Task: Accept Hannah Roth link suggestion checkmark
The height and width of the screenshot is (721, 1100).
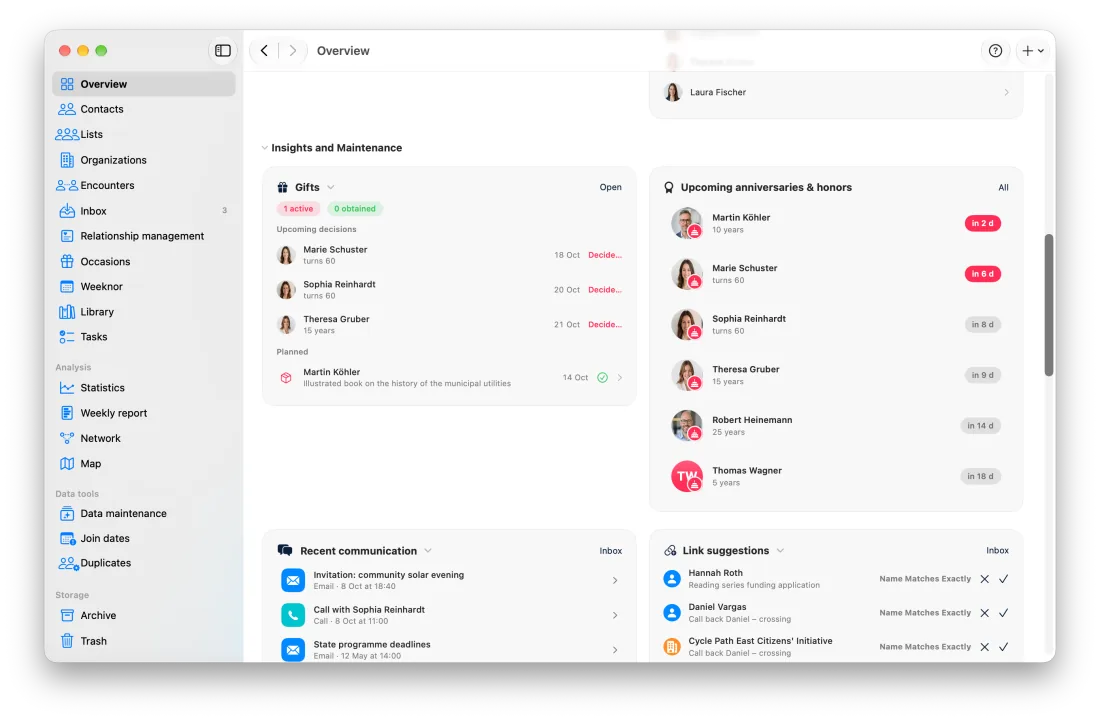Action: click(x=1003, y=579)
